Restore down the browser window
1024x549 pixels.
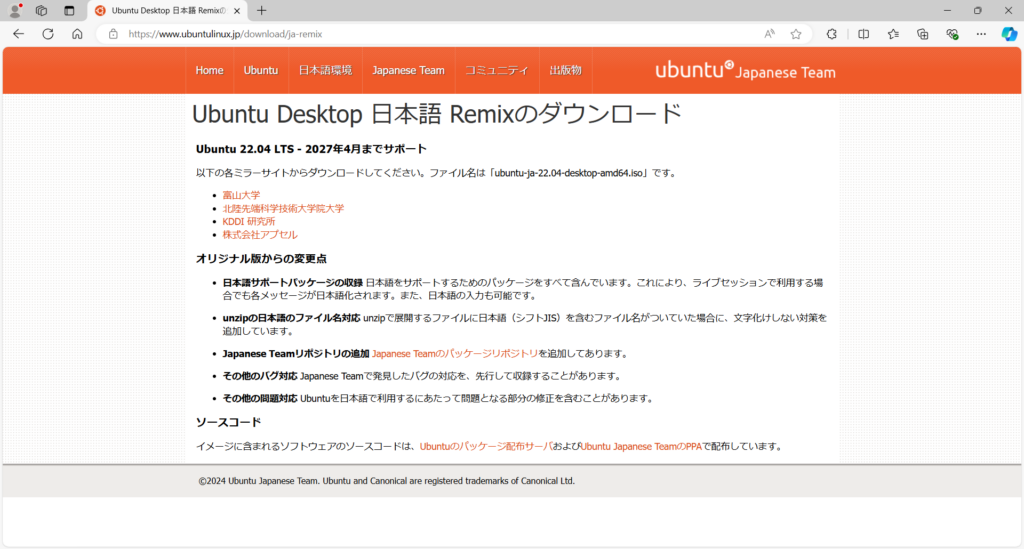coord(978,10)
